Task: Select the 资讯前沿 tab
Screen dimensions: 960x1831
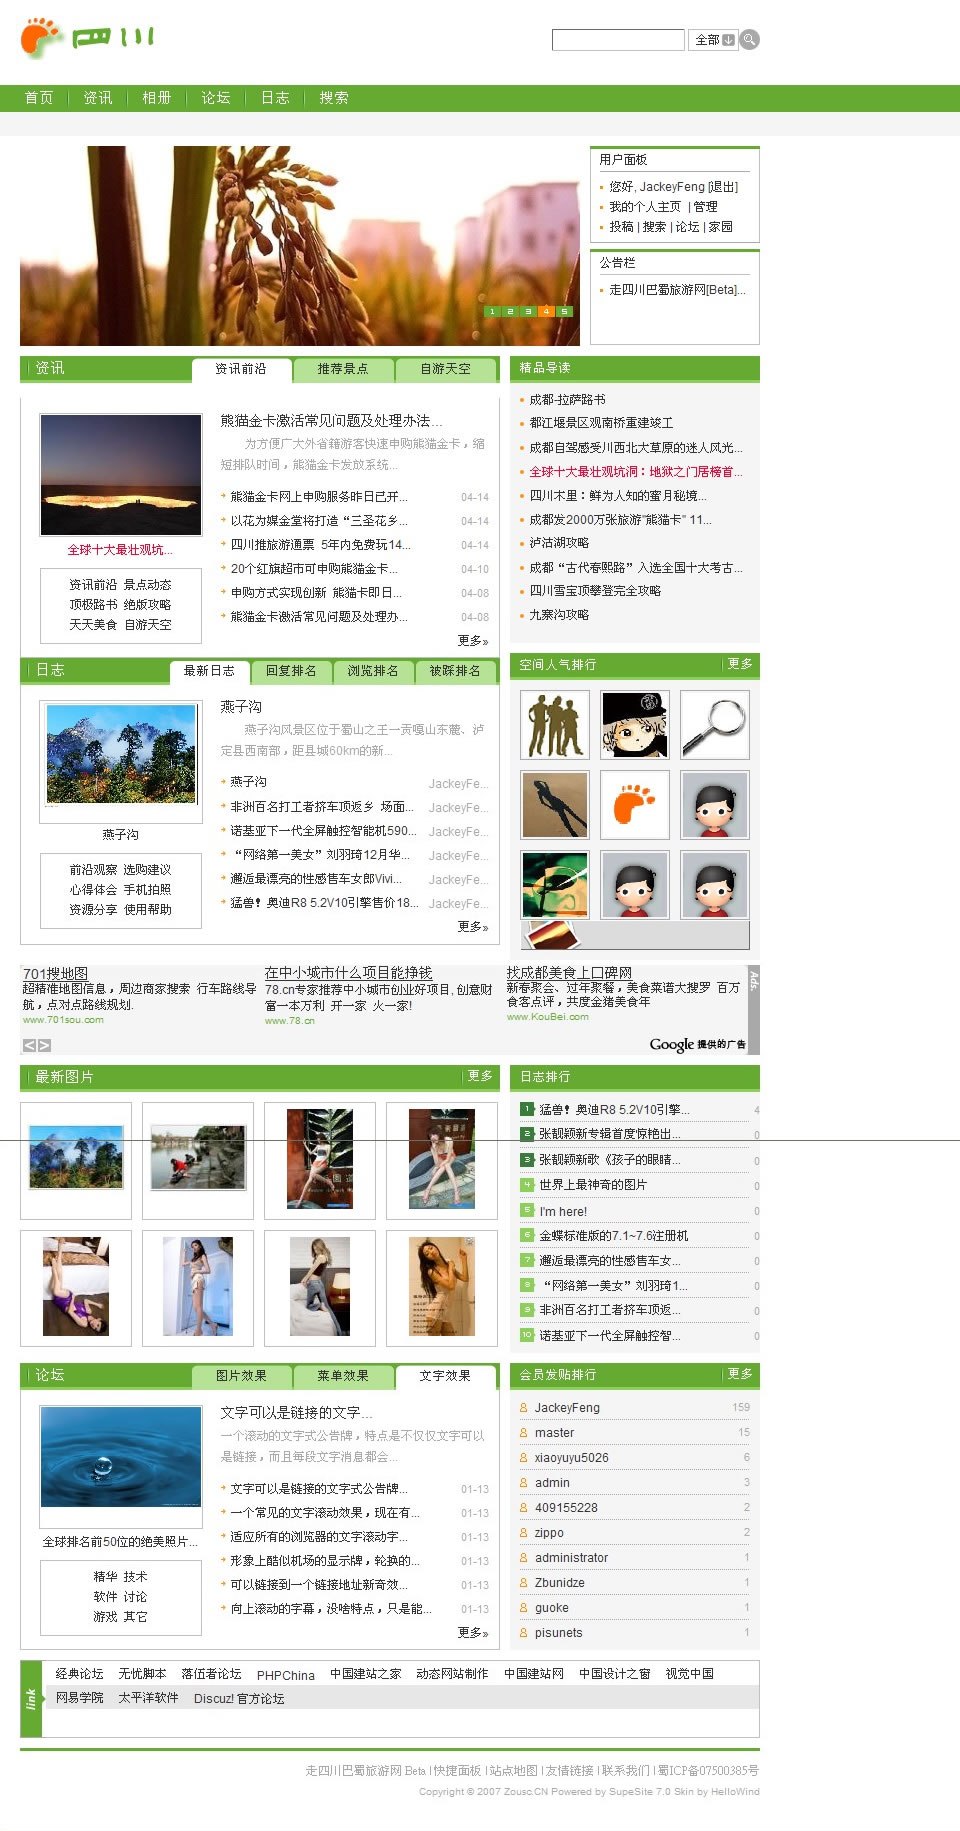Action: 241,369
